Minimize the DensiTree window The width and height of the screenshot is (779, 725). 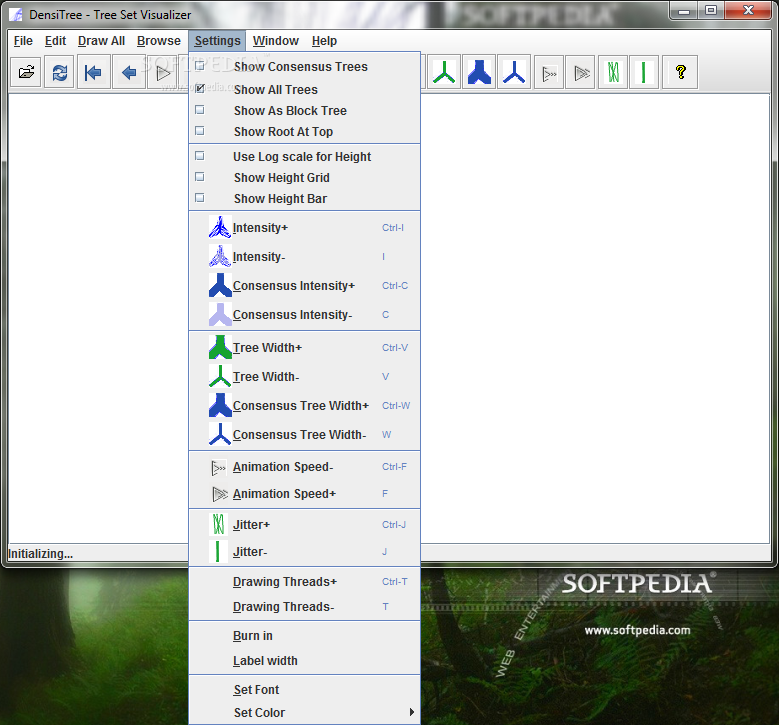(x=684, y=11)
